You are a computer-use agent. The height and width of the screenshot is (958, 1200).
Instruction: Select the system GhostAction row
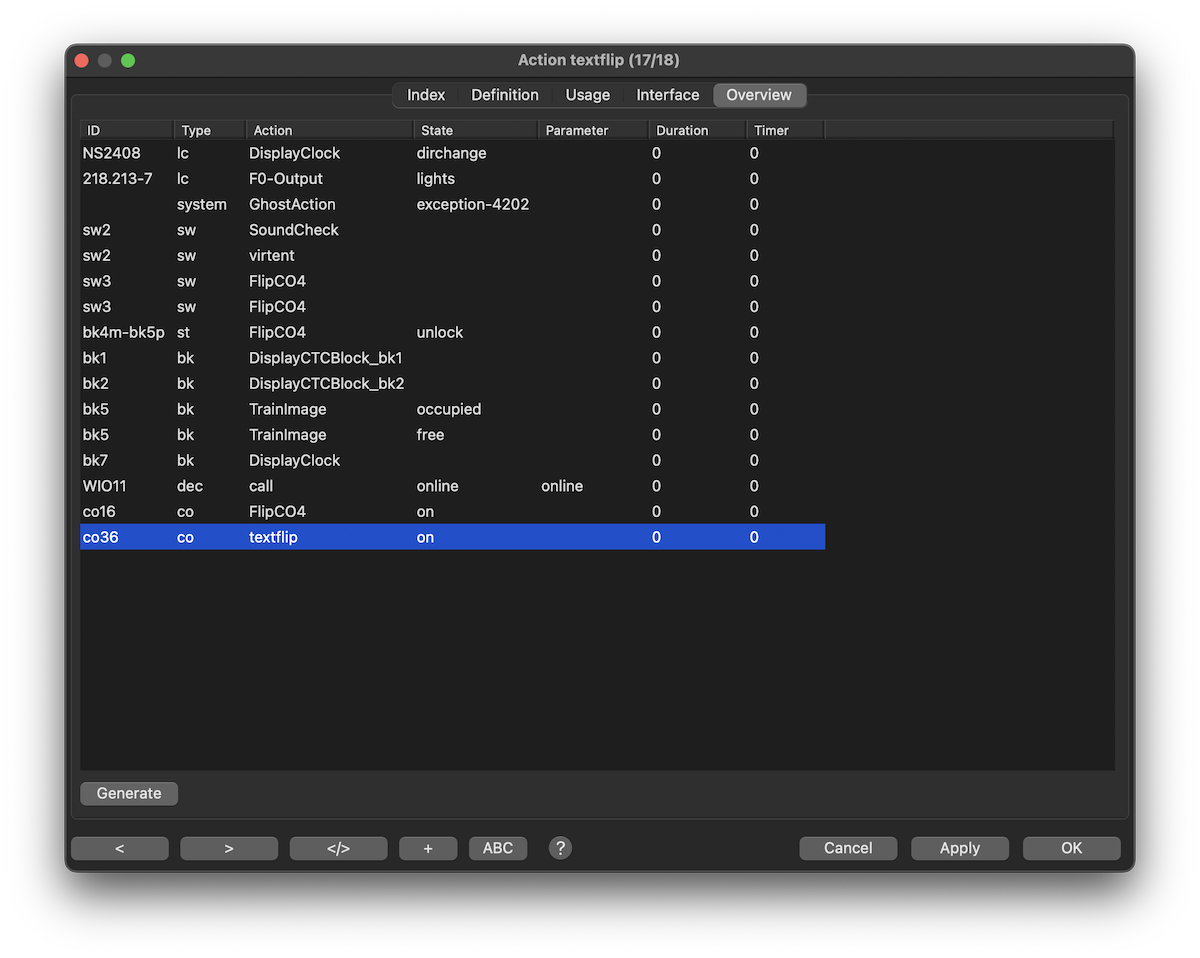292,204
